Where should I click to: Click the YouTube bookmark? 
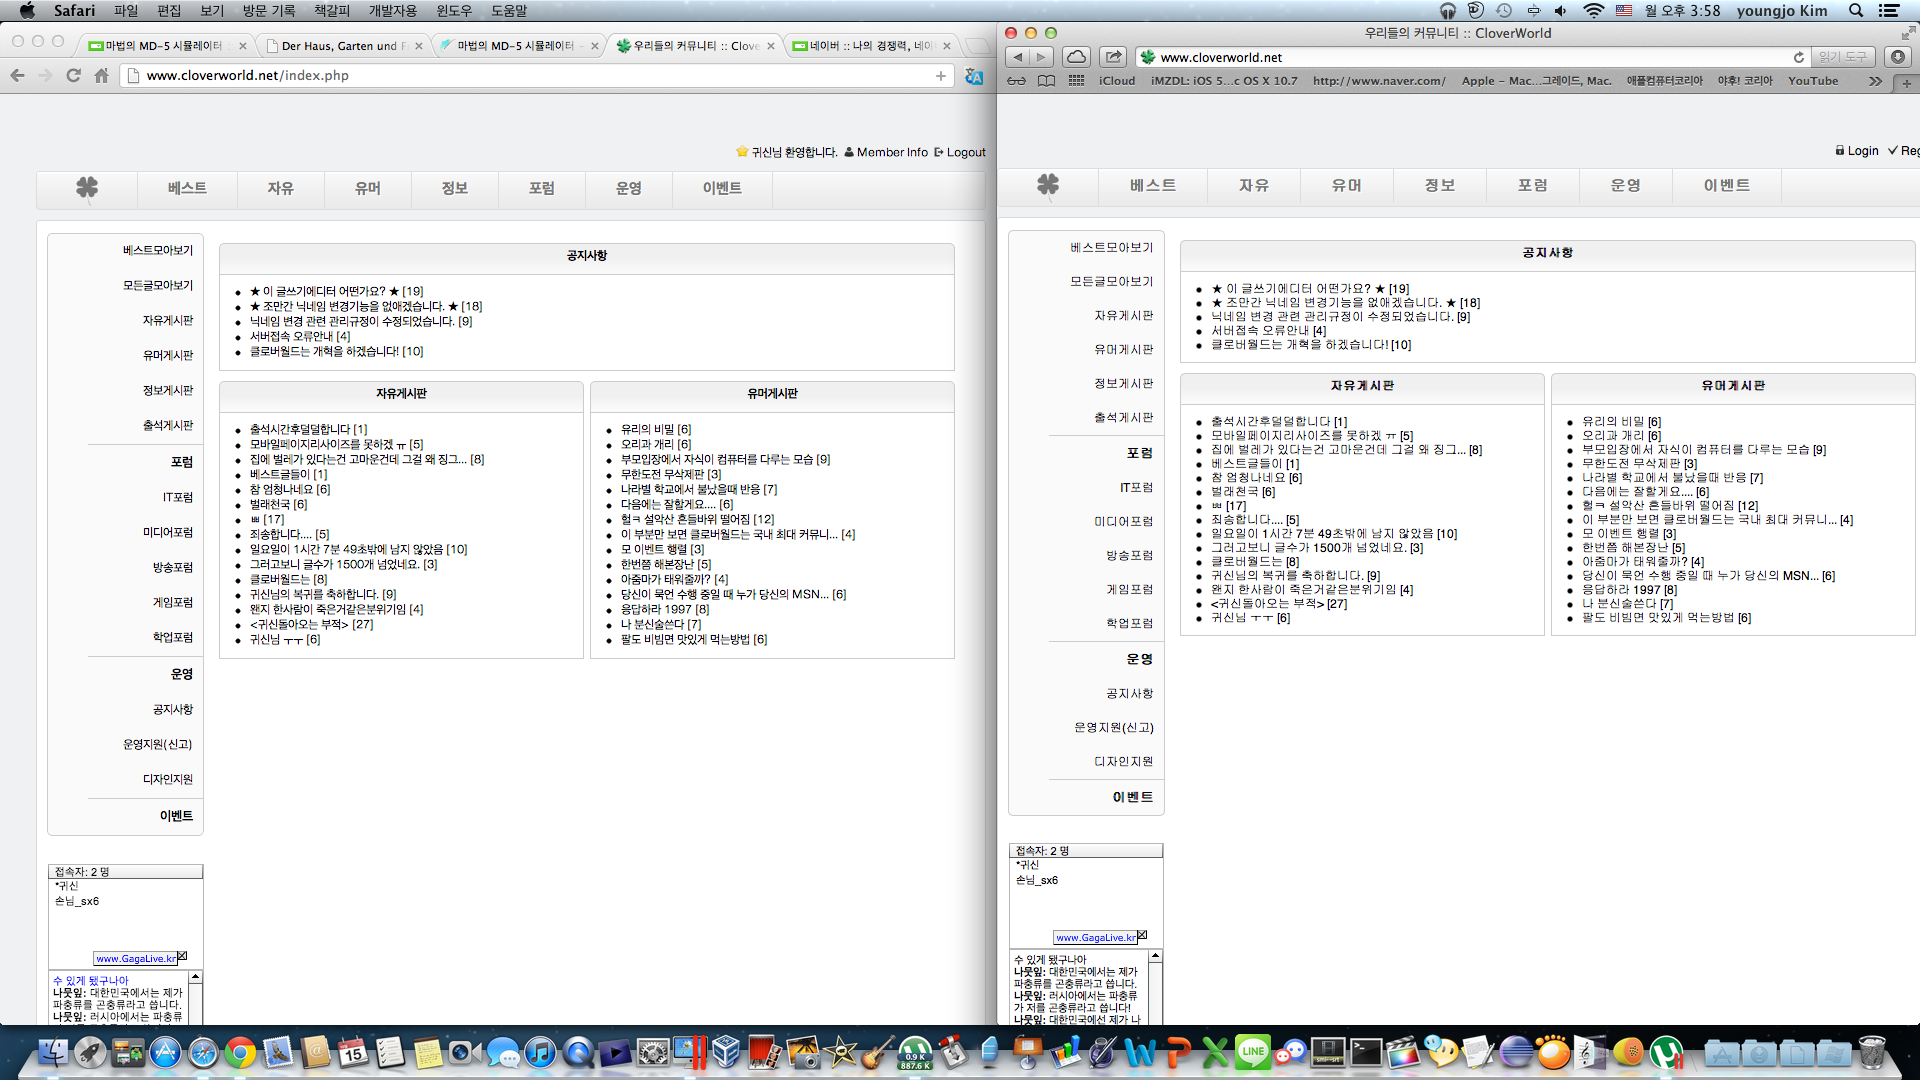point(1812,81)
